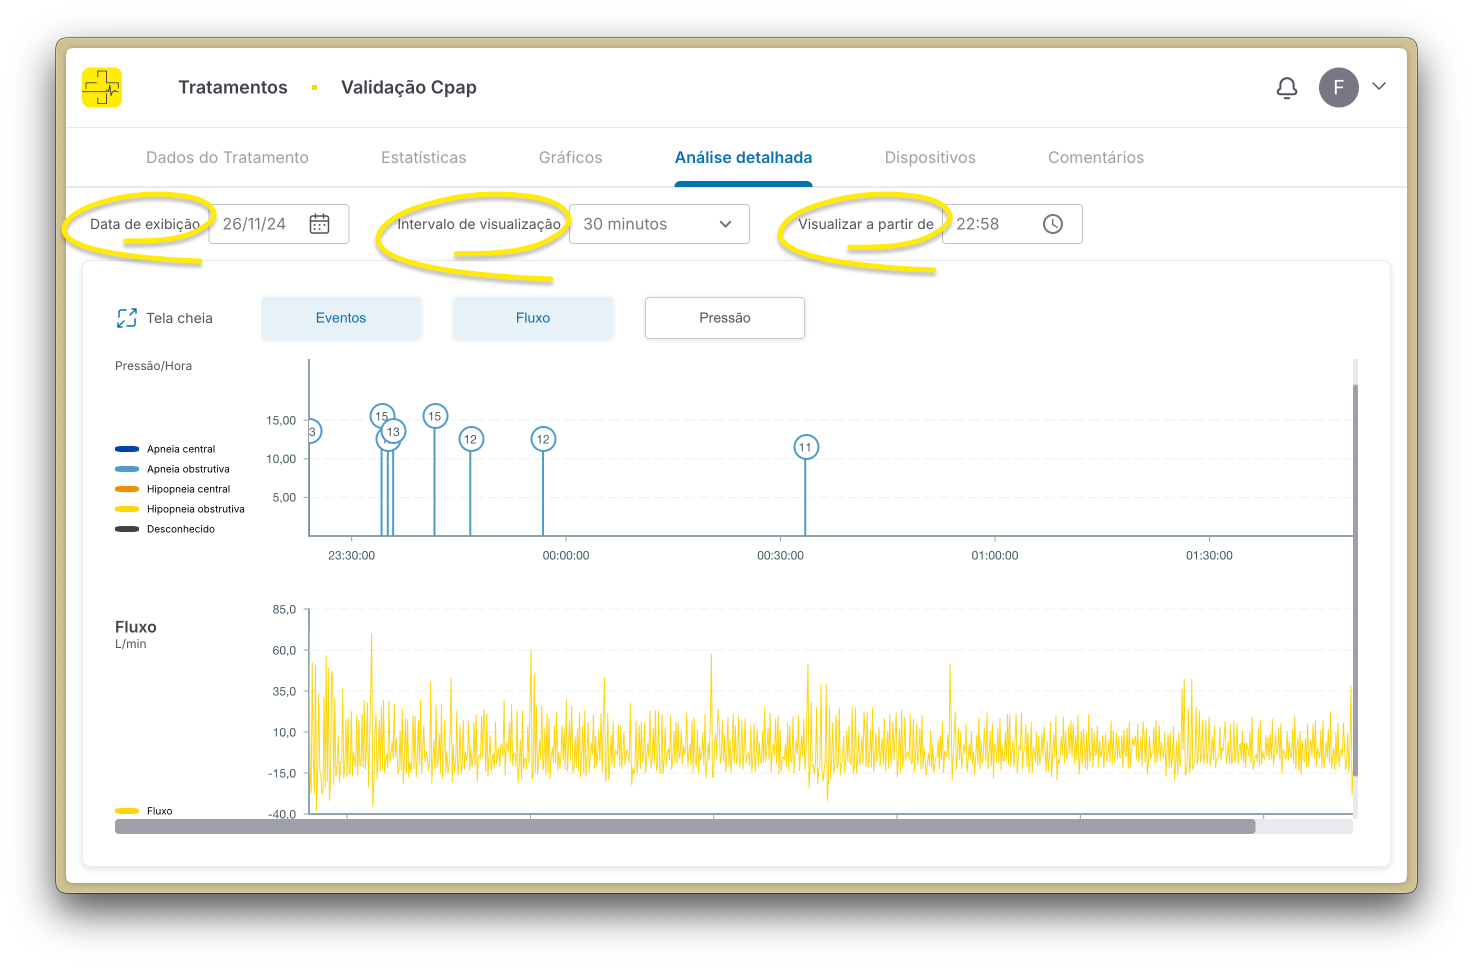Click the Apneia obstrutiva legend color
1473x967 pixels.
click(x=127, y=469)
